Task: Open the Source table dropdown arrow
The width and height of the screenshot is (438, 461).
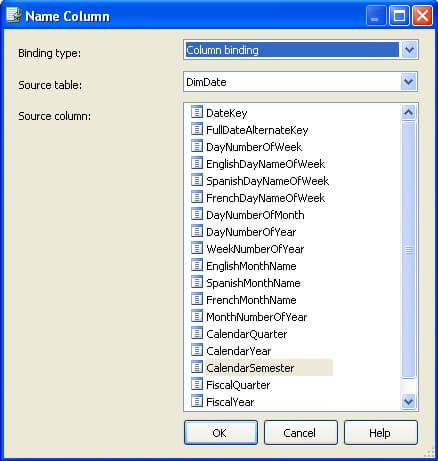Action: [408, 82]
